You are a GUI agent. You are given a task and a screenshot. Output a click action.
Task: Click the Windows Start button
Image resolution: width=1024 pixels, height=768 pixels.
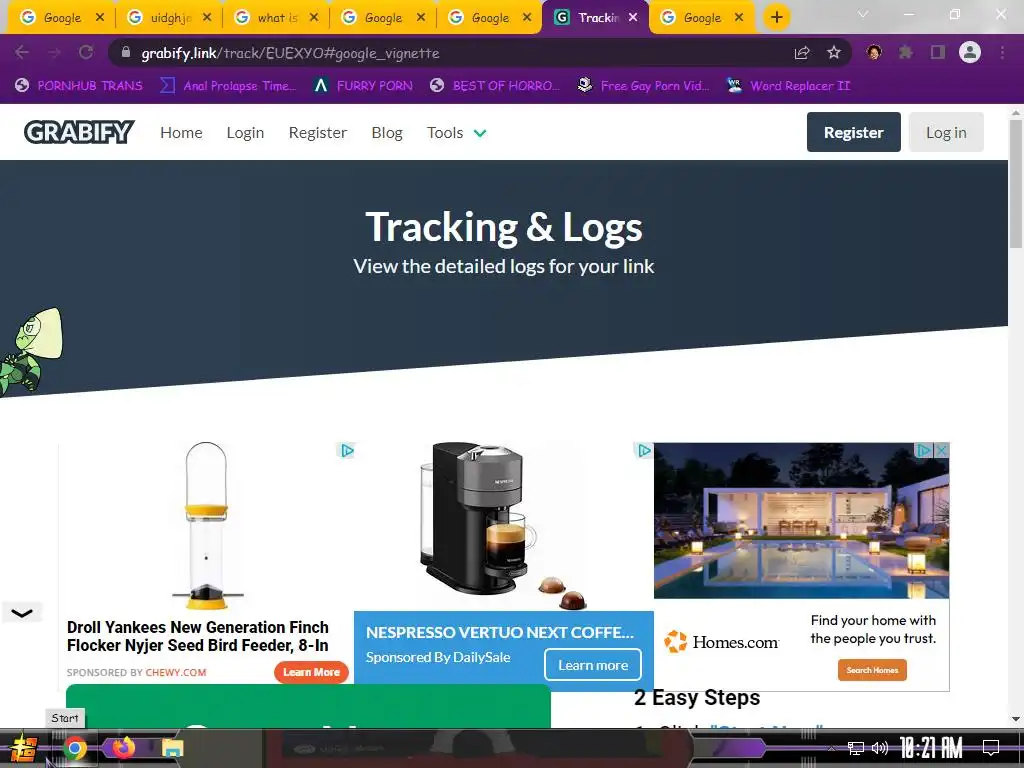pos(24,749)
